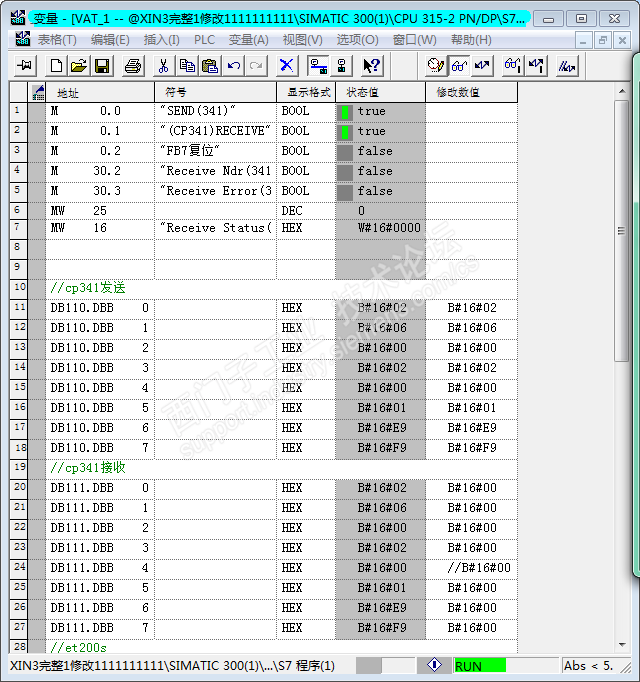Click the //B#16#00 modify value of DB111.DBB 4

[x=472, y=568]
